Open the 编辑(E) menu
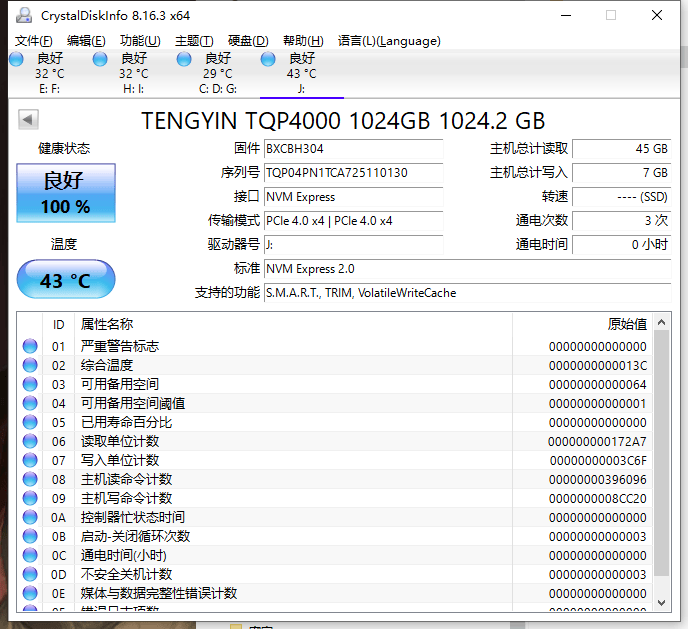The height and width of the screenshot is (629, 688). click(86, 41)
